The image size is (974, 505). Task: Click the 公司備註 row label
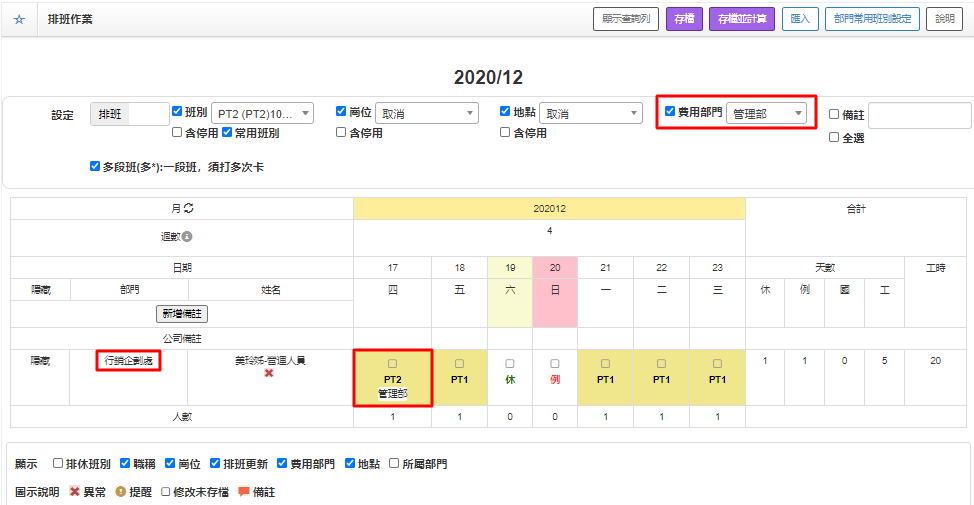[x=182, y=339]
